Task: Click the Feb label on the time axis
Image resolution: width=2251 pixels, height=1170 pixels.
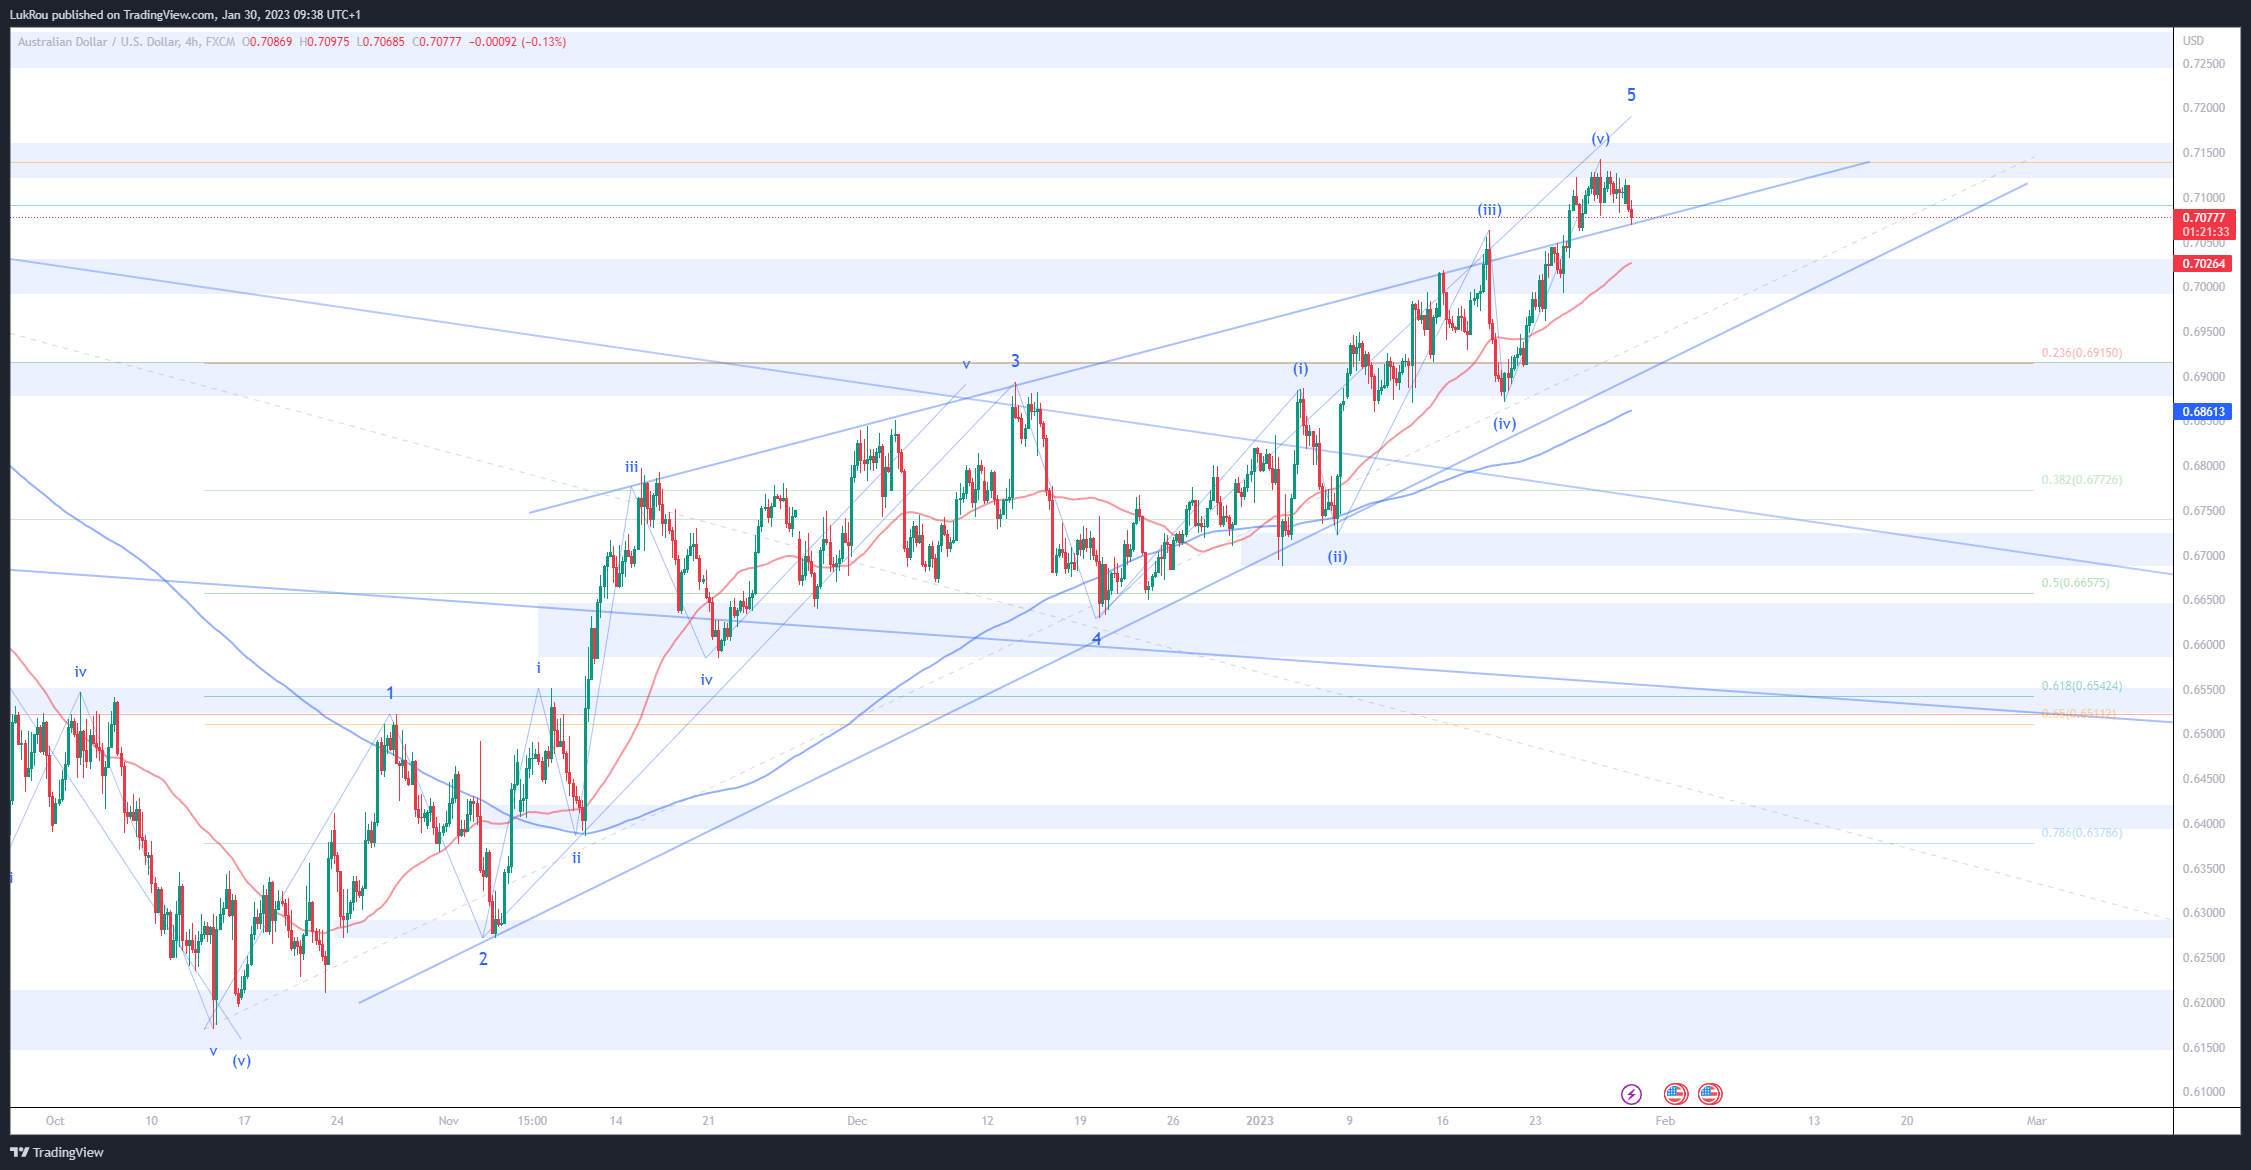Action: 1664,1121
